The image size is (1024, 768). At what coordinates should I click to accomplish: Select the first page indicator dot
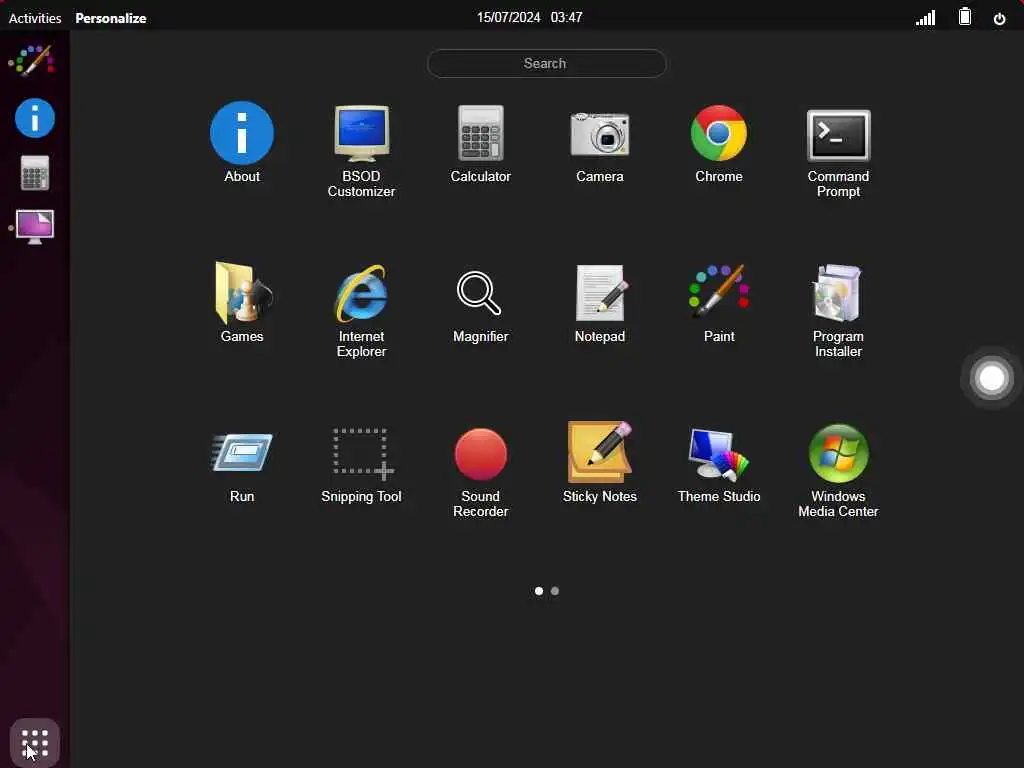point(539,591)
